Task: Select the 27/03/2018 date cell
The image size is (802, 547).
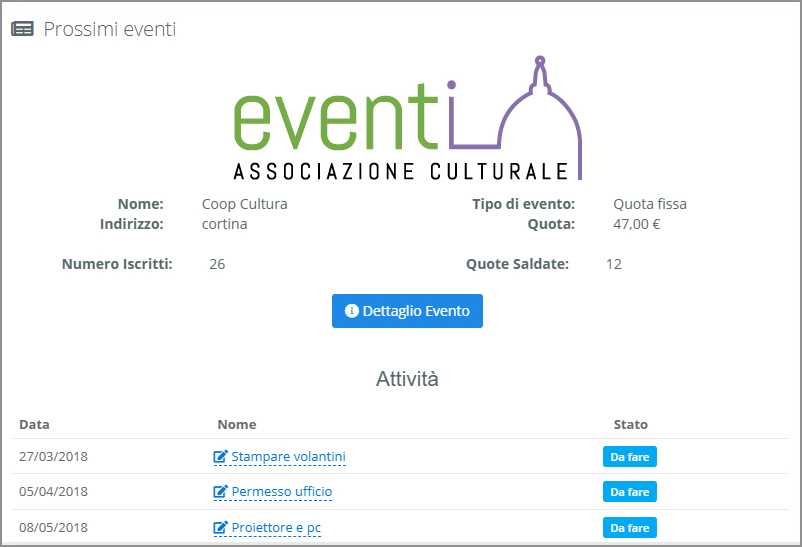Action: click(x=54, y=457)
